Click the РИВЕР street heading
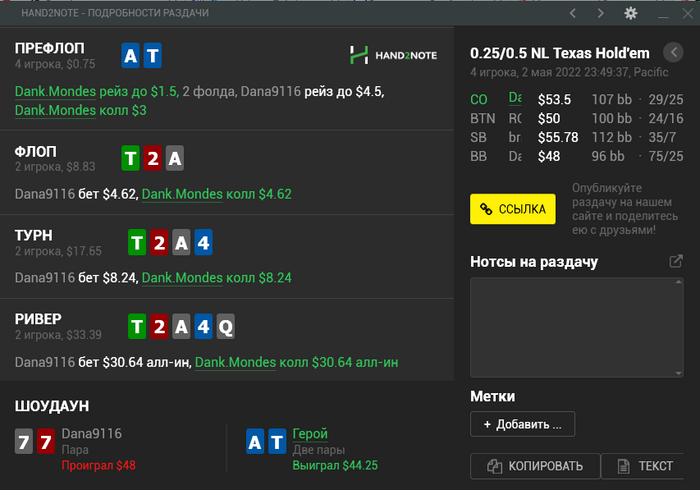 pos(38,319)
